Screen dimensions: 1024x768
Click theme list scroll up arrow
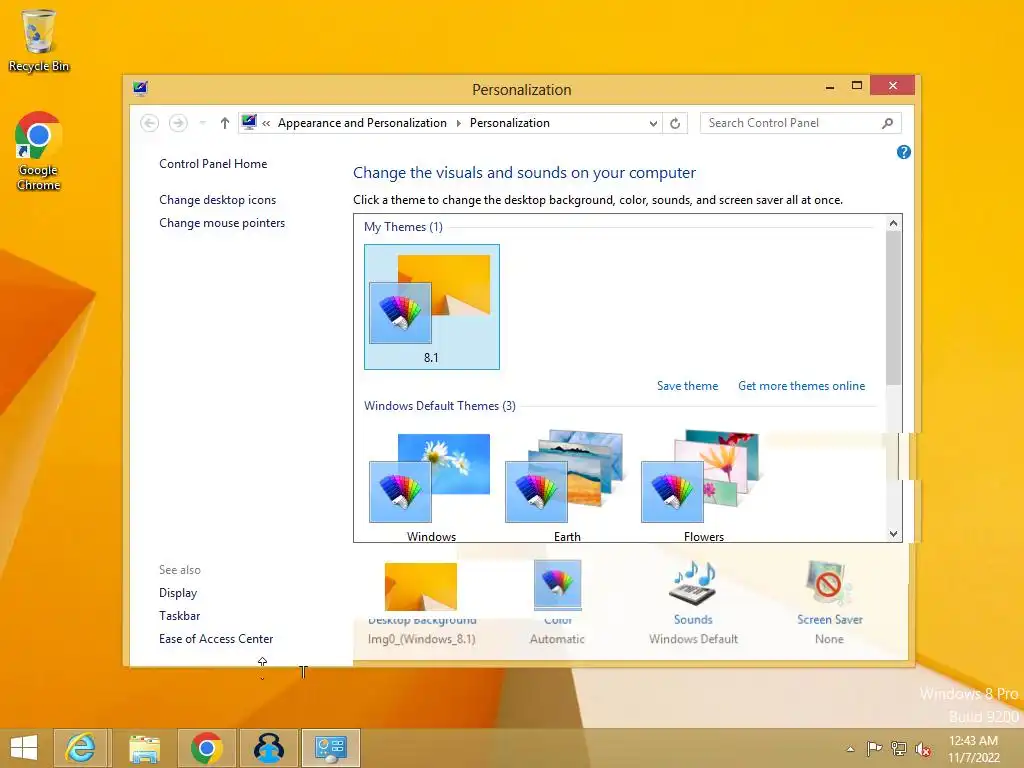point(893,223)
